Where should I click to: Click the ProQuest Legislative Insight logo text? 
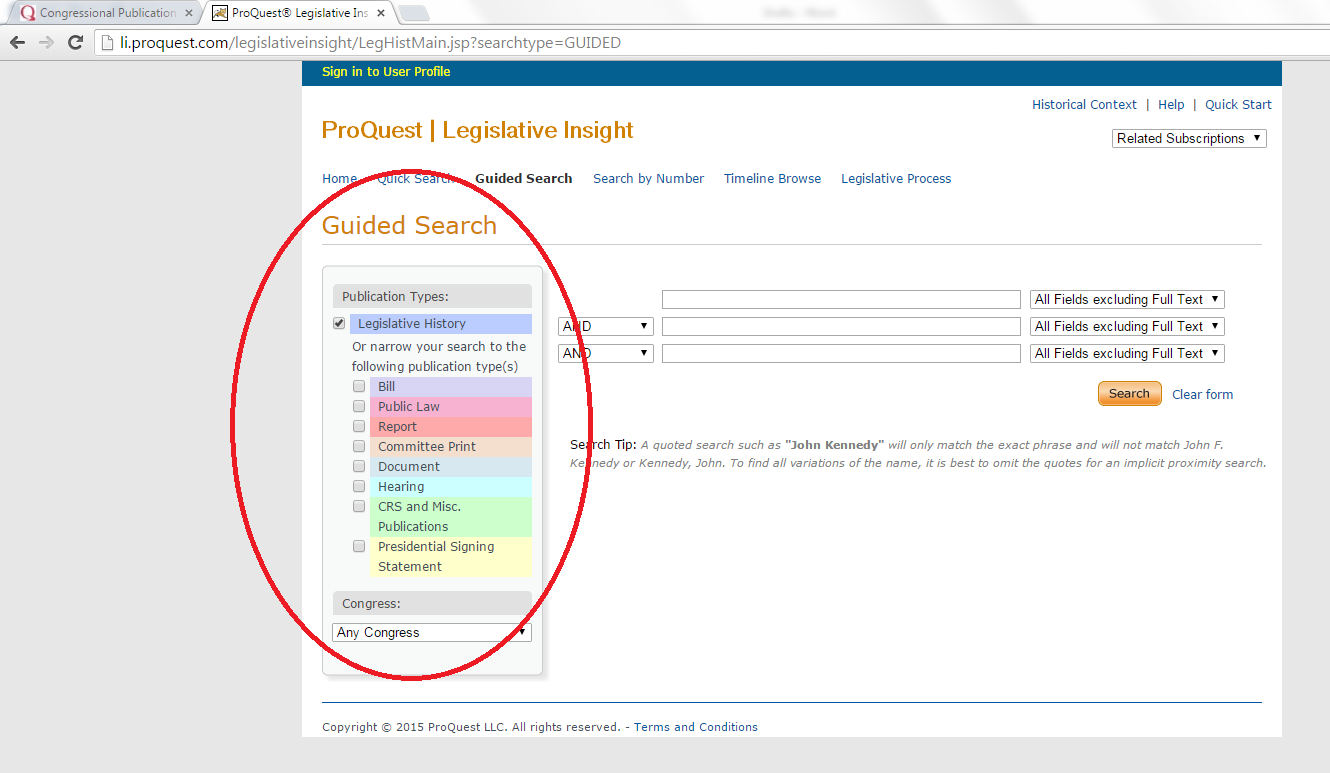pyautogui.click(x=477, y=130)
